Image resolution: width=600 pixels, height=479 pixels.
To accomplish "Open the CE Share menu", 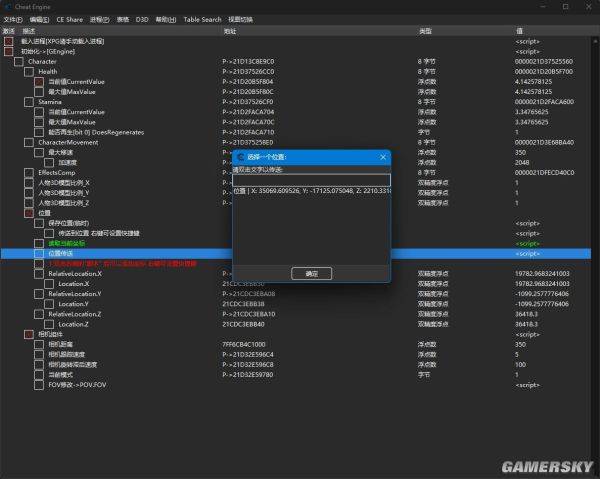I will pos(70,20).
